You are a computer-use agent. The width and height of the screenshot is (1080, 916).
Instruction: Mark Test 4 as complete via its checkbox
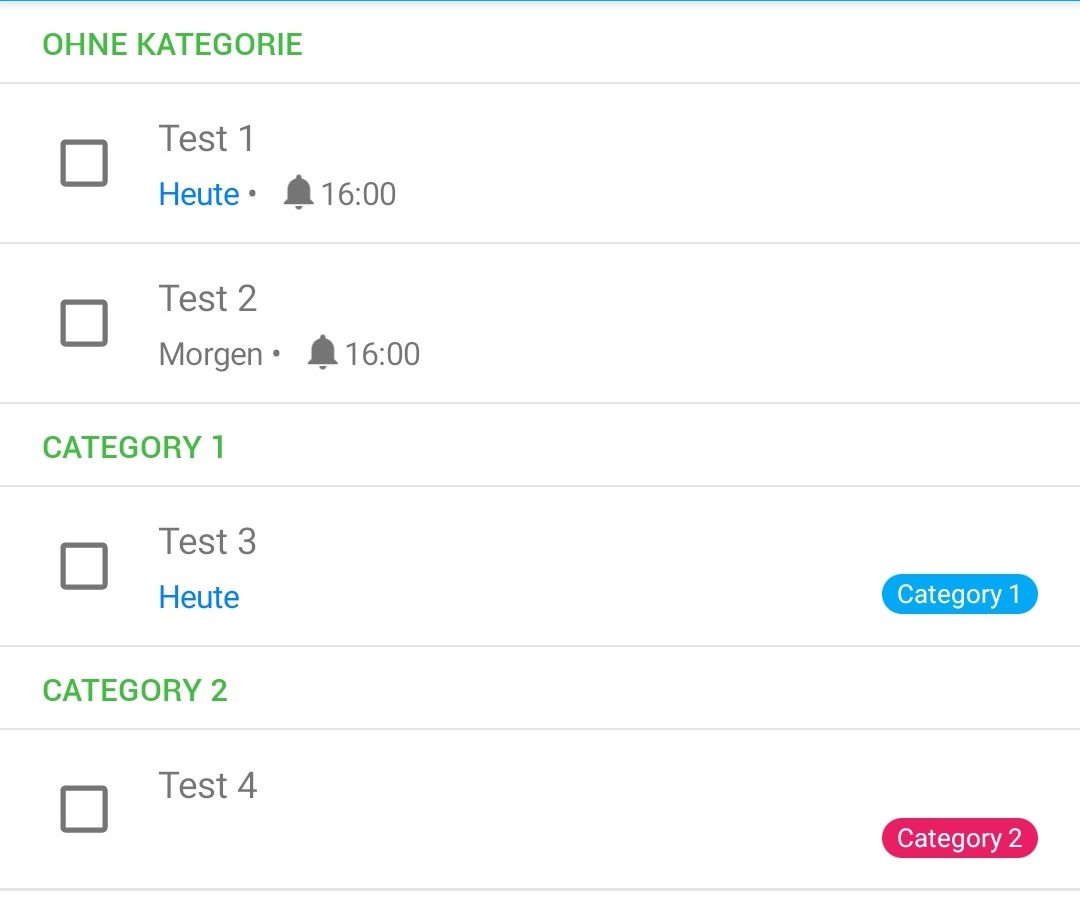pyautogui.click(x=84, y=808)
